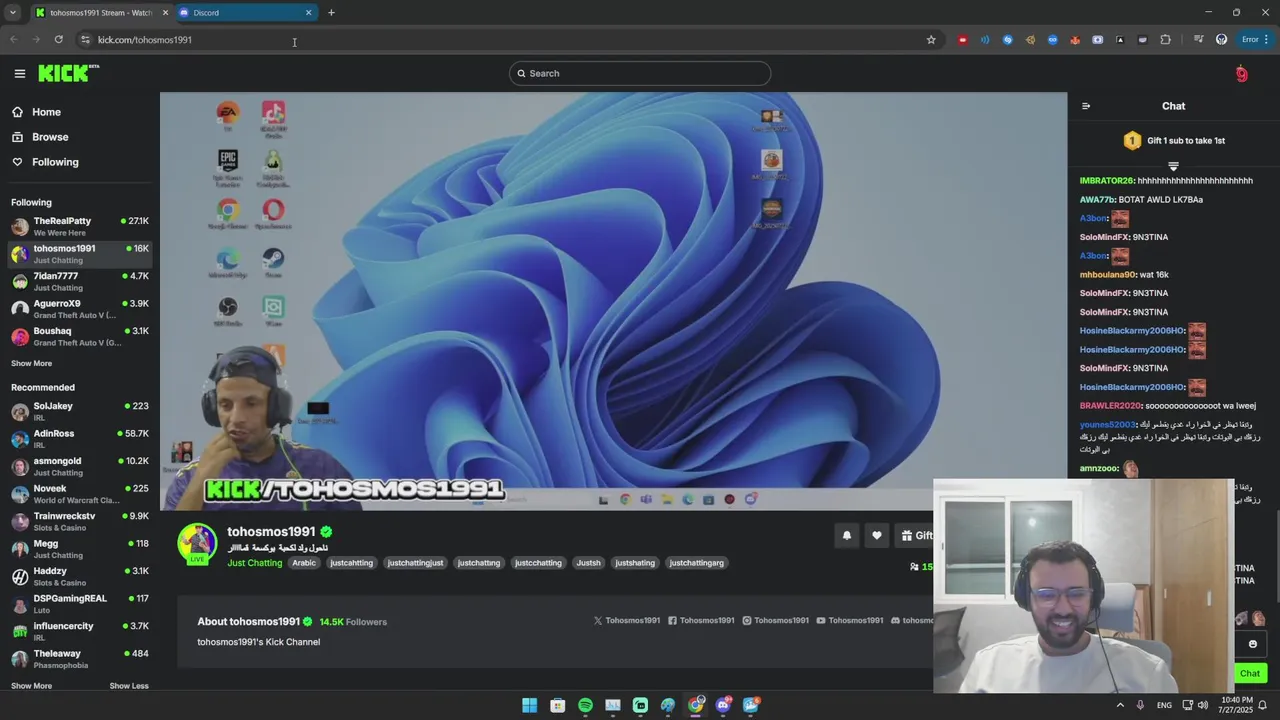Open Microsoft Store from the taskbar

pos(558,705)
